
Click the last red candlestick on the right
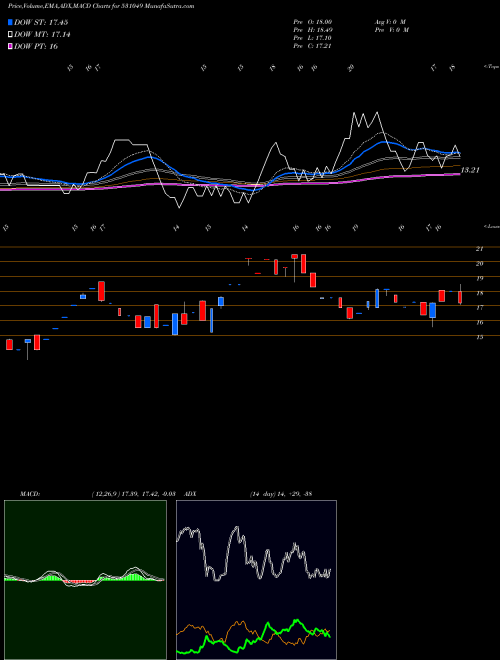click(x=460, y=297)
